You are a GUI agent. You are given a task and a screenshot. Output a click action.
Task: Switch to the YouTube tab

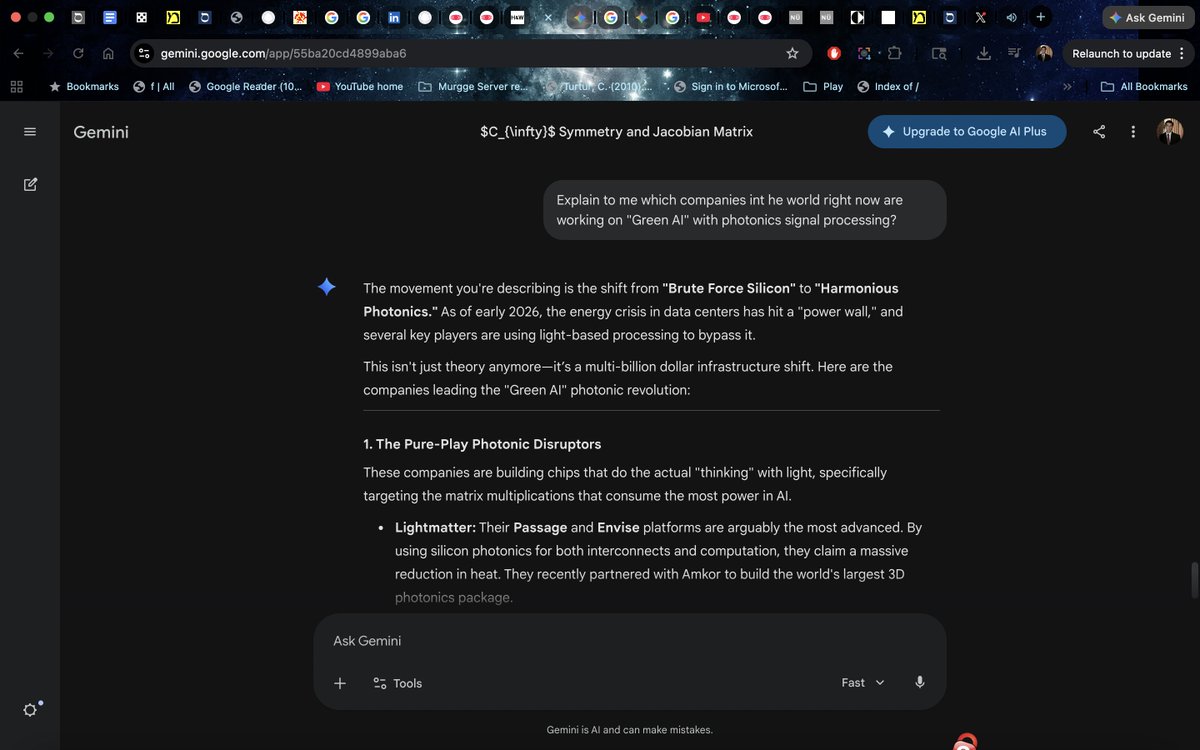[703, 18]
